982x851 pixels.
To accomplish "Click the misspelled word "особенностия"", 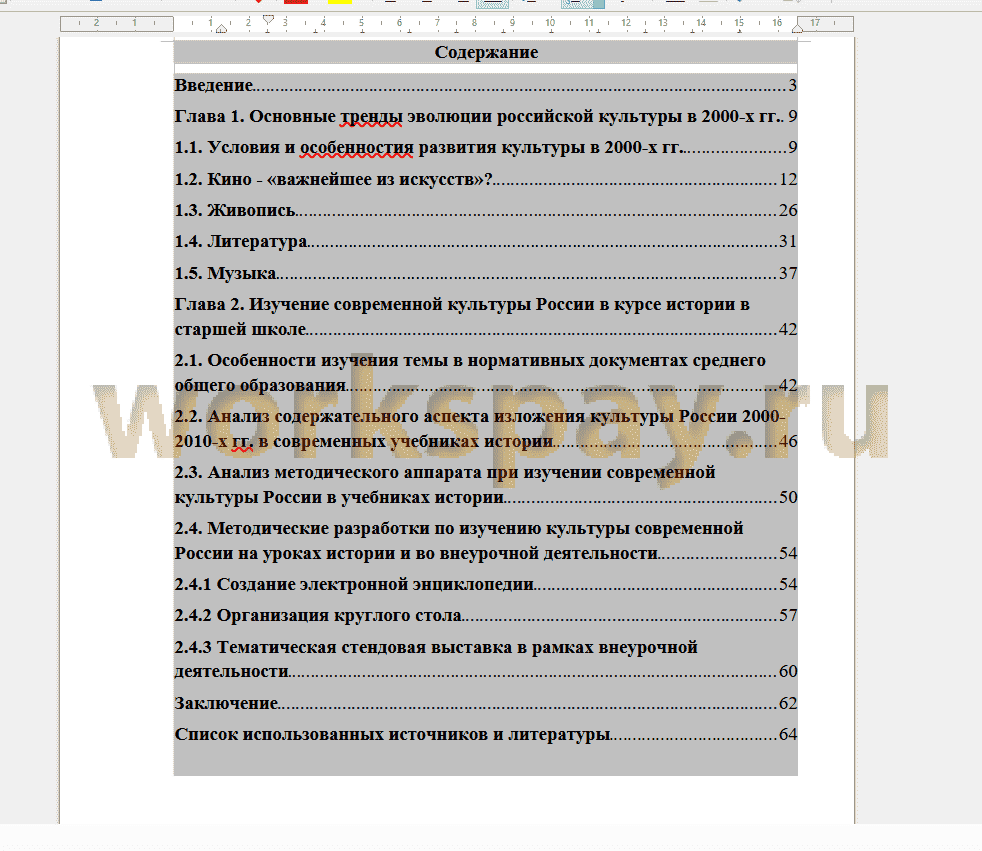I will tap(356, 148).
